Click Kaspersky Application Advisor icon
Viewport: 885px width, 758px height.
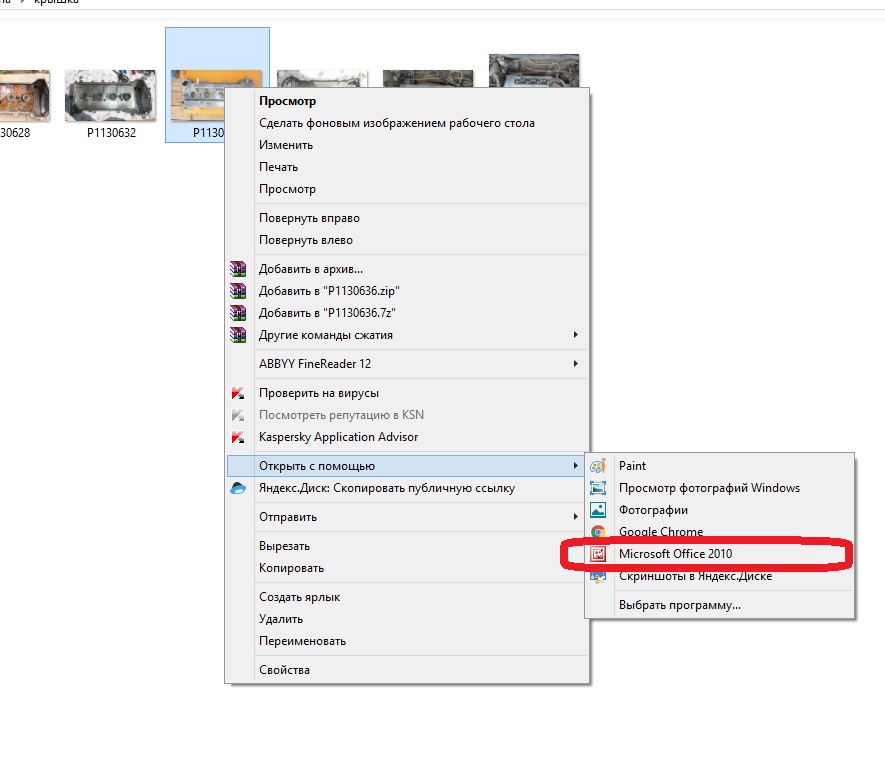click(238, 437)
